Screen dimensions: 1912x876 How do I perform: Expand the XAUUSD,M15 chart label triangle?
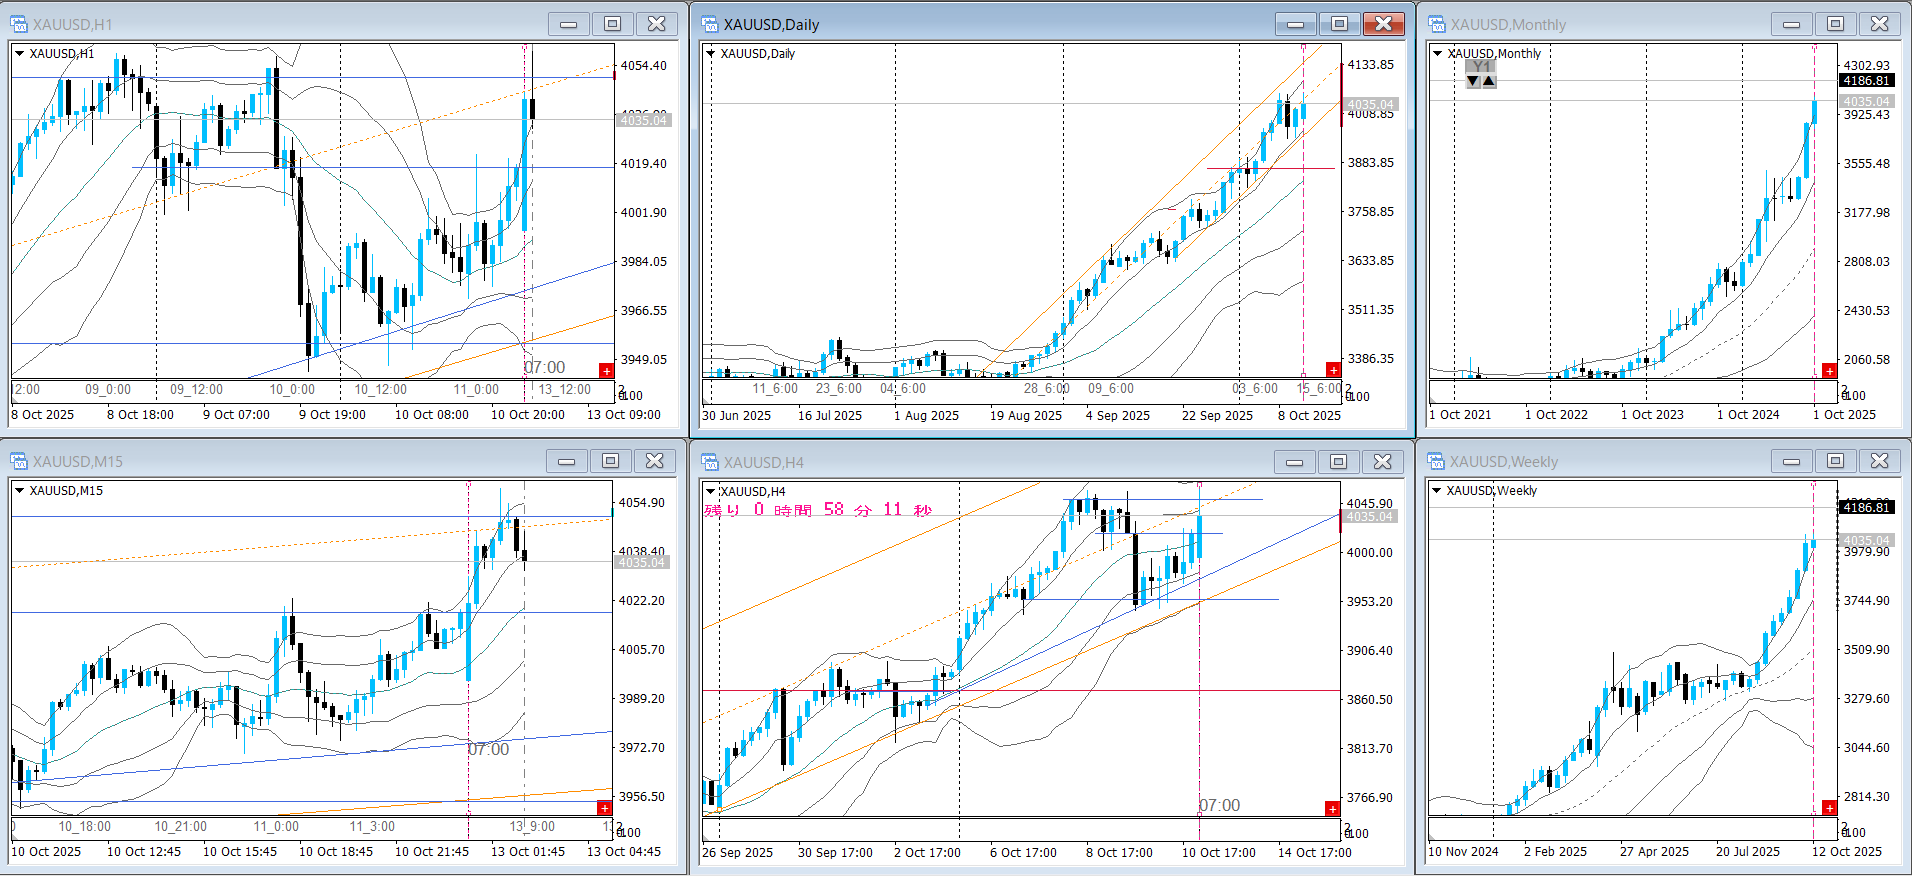(19, 491)
